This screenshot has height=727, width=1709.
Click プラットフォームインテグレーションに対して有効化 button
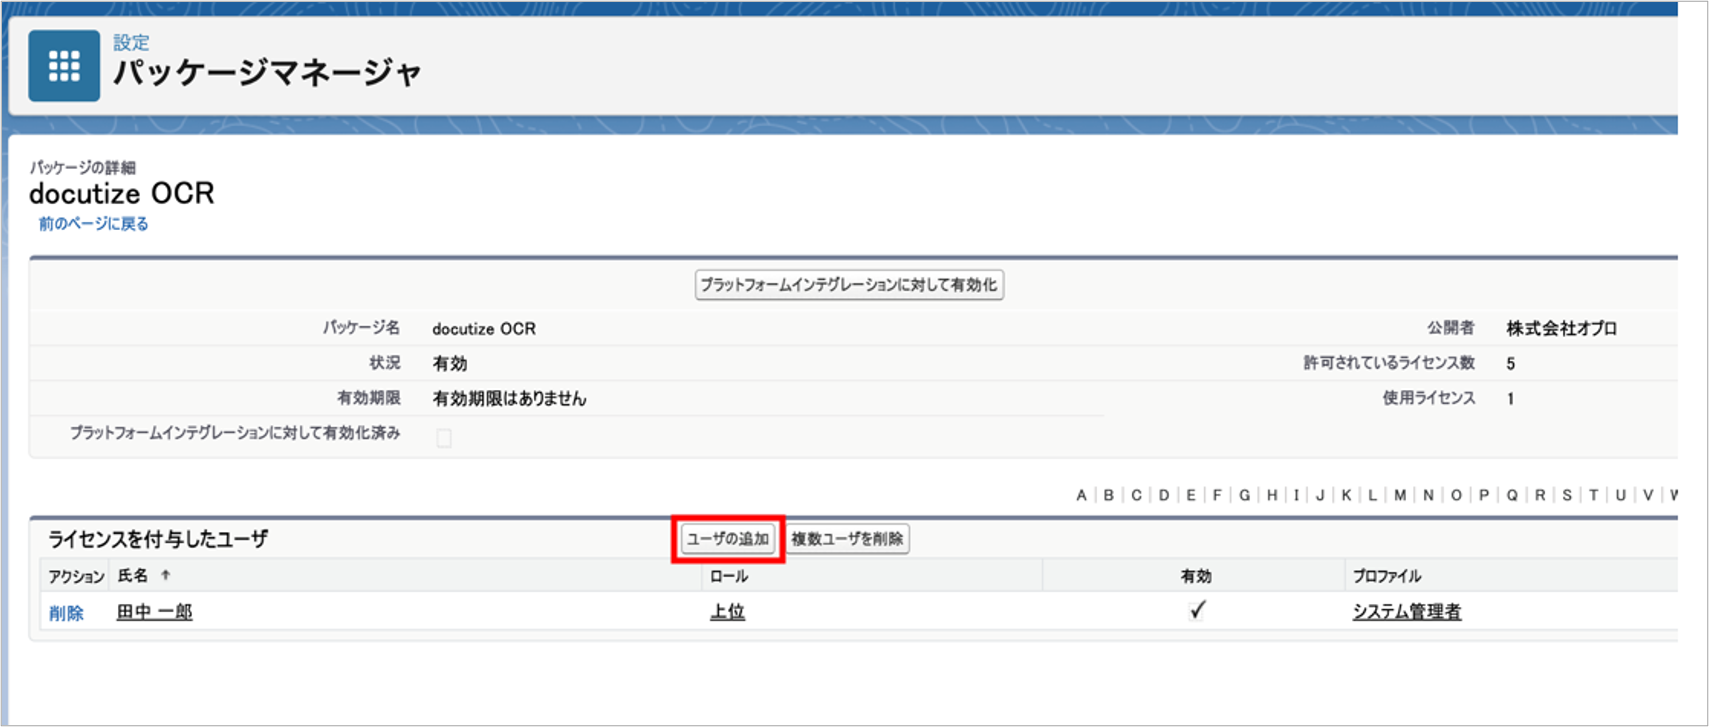pos(849,285)
